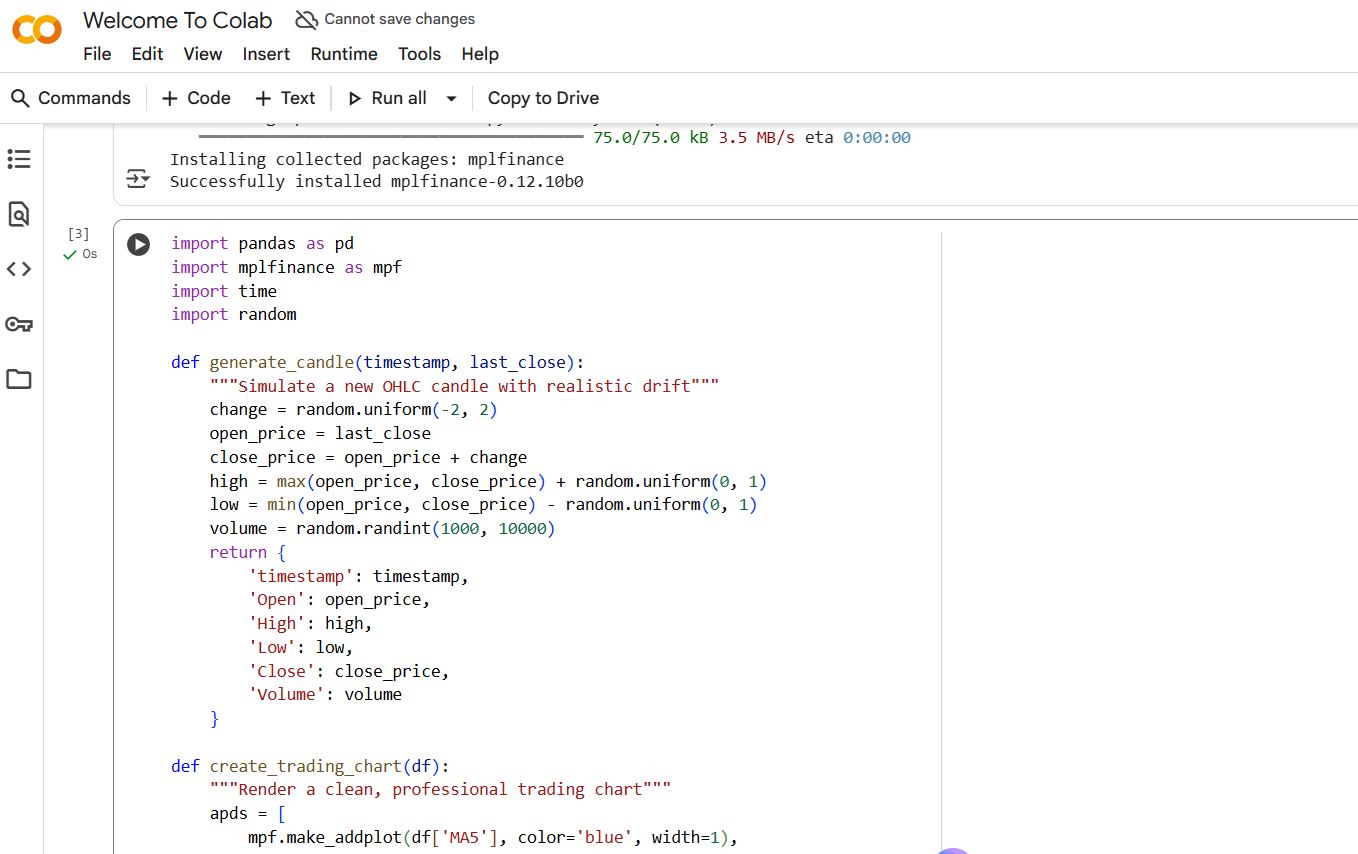Click the Colab logo icon
1358x854 pixels.
[37, 31]
